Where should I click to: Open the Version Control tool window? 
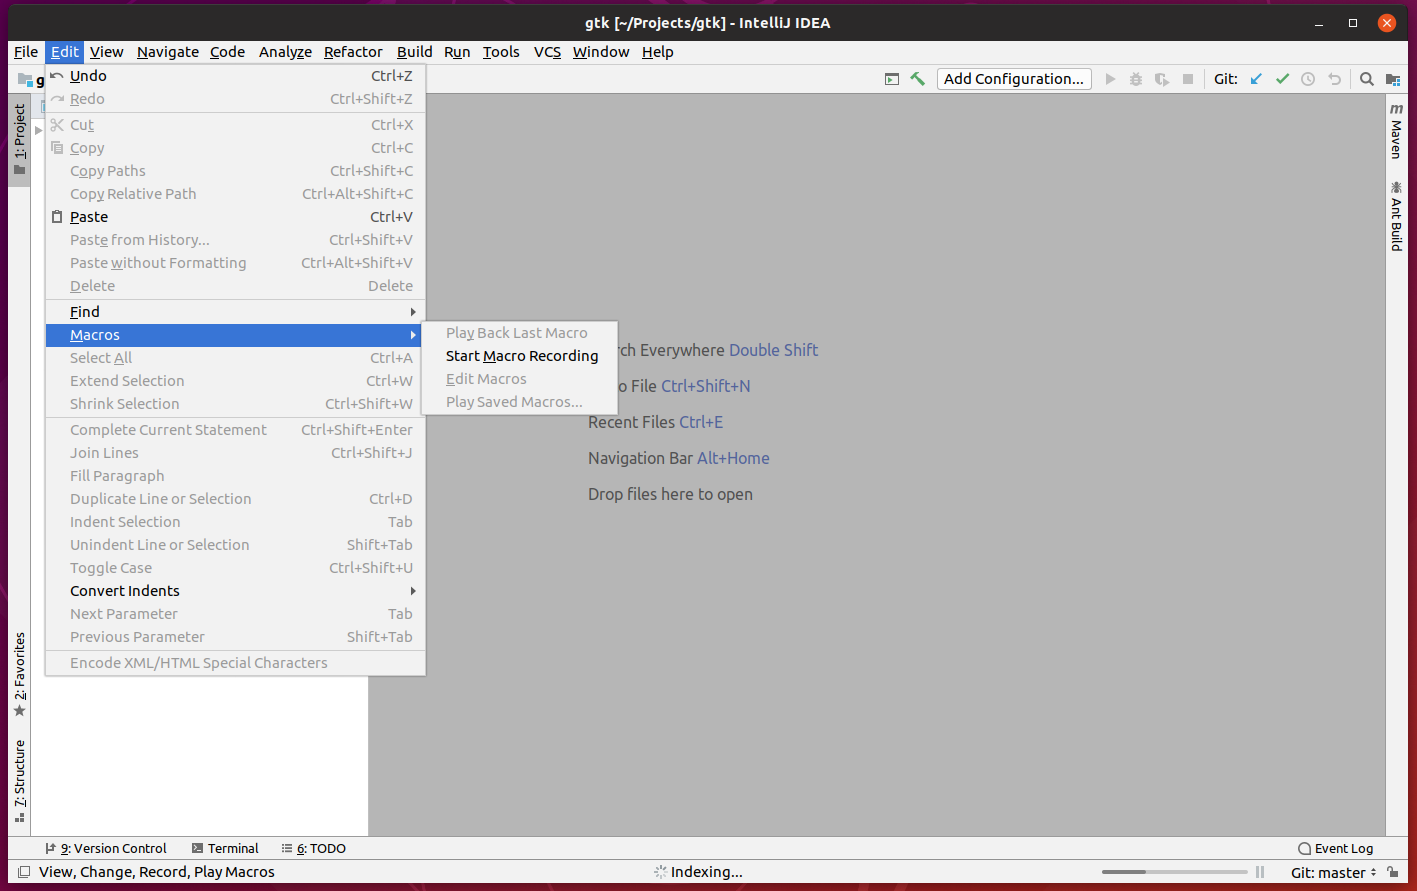point(106,848)
